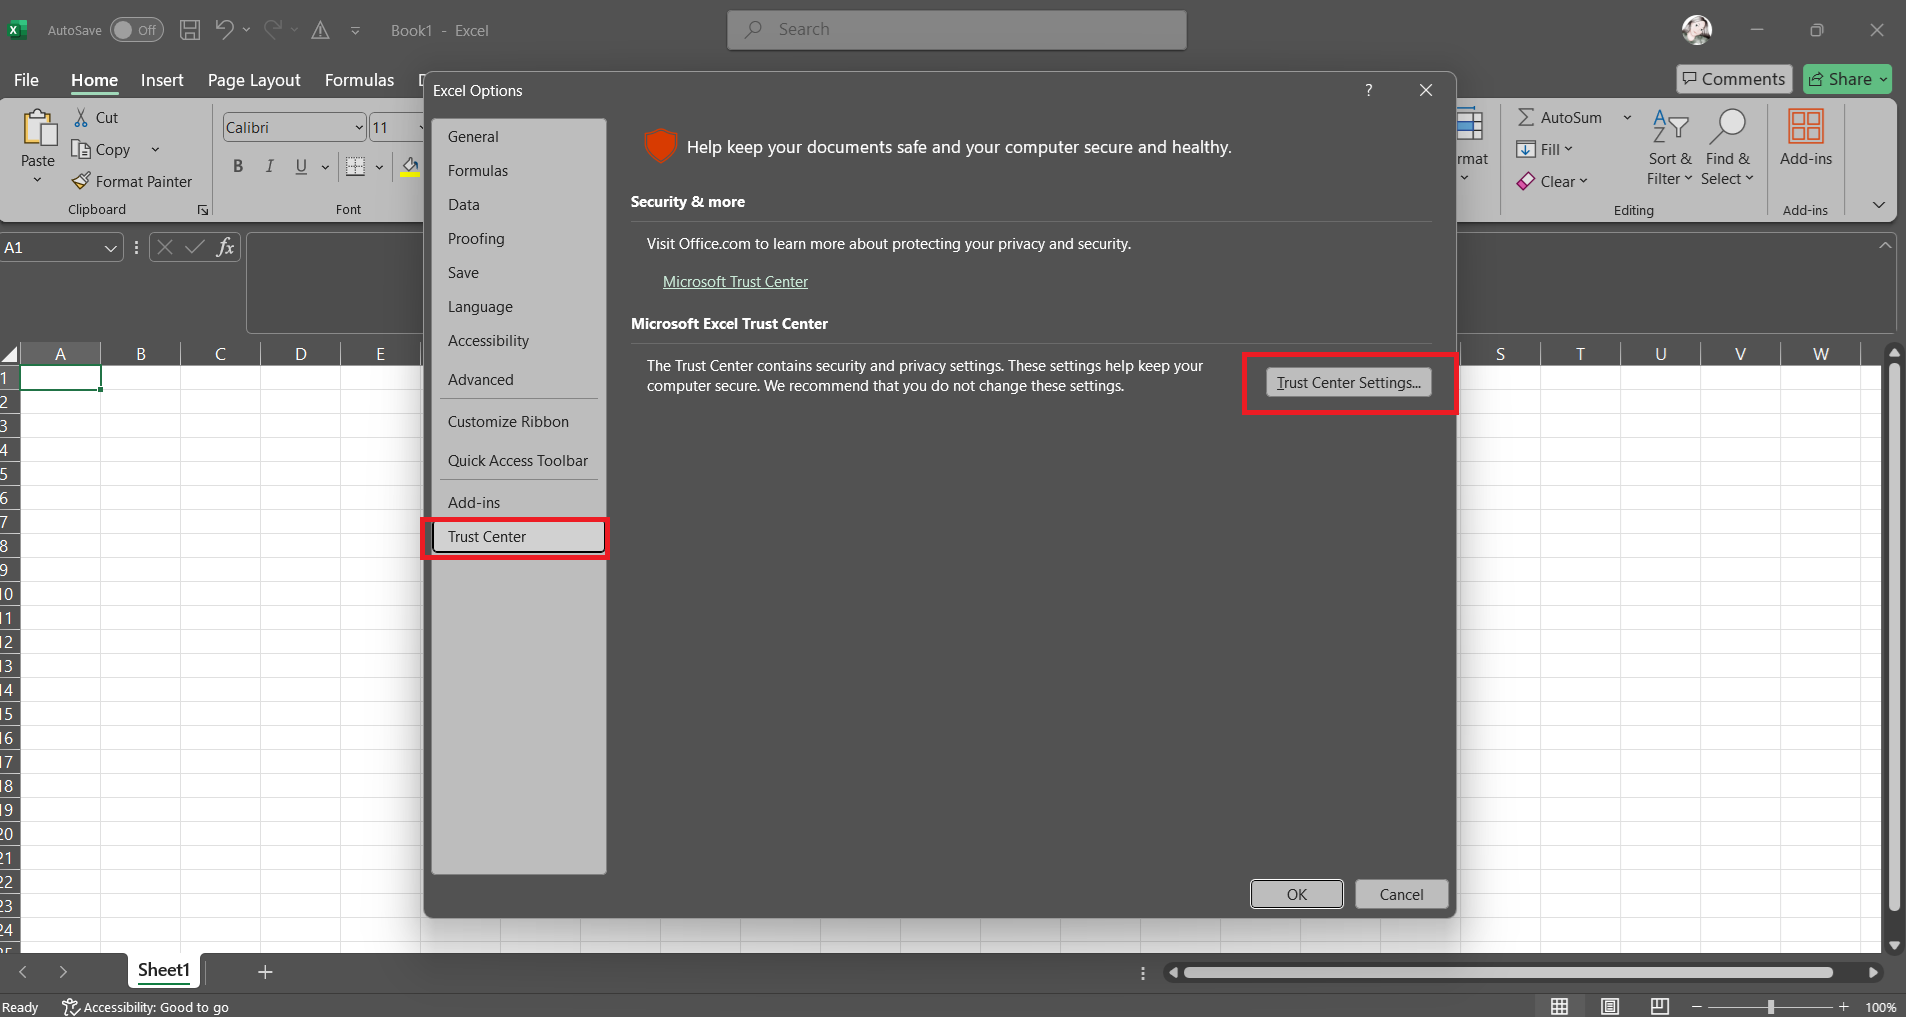The height and width of the screenshot is (1017, 1906).
Task: Select Formulas category in Excel Options
Action: (519, 171)
